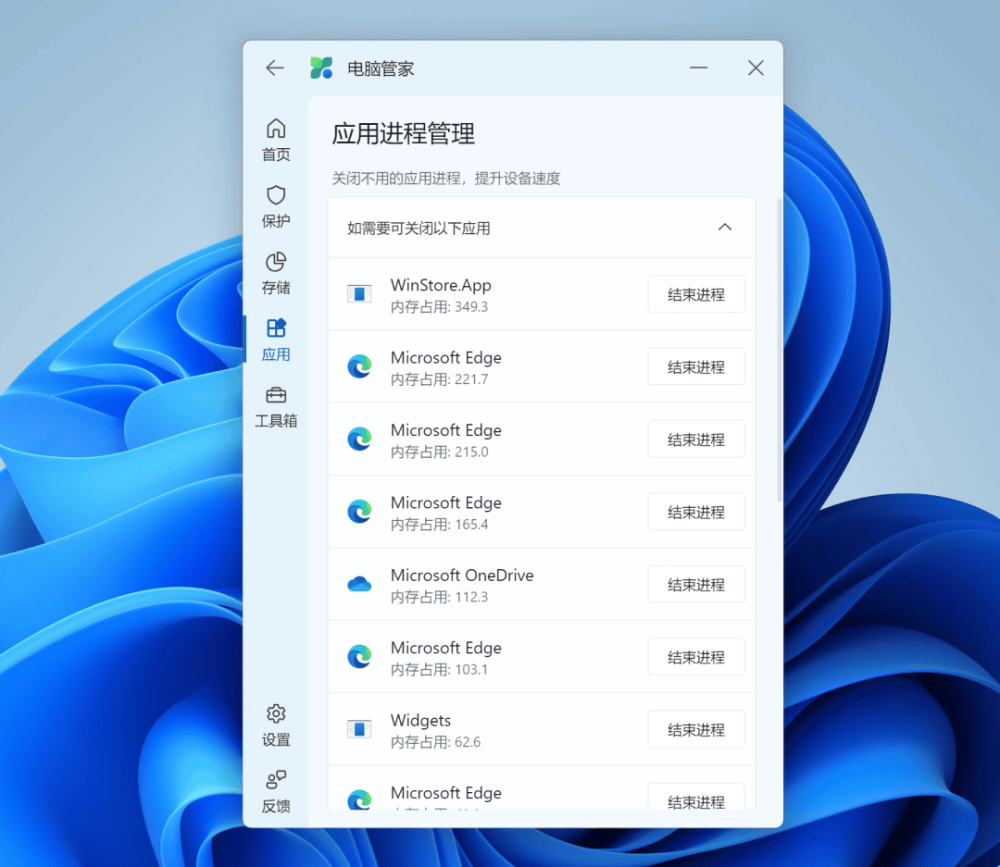Open 保护 protection shield in sidebar

coord(276,206)
